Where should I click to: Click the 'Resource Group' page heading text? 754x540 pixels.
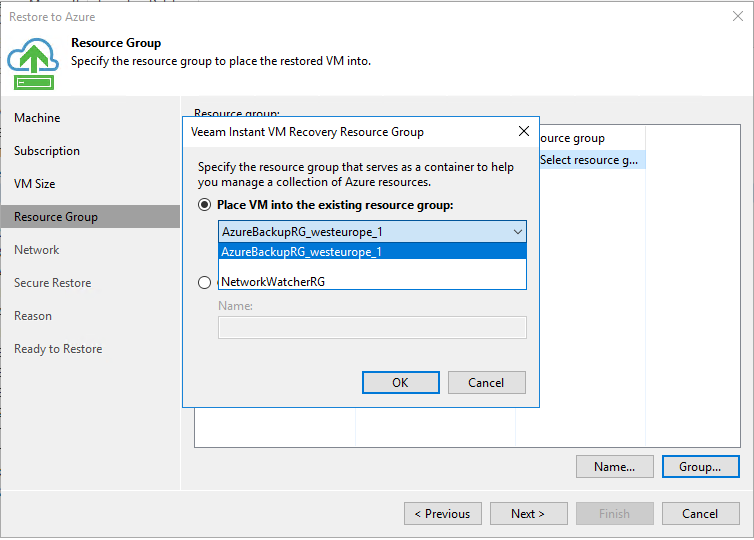click(116, 43)
